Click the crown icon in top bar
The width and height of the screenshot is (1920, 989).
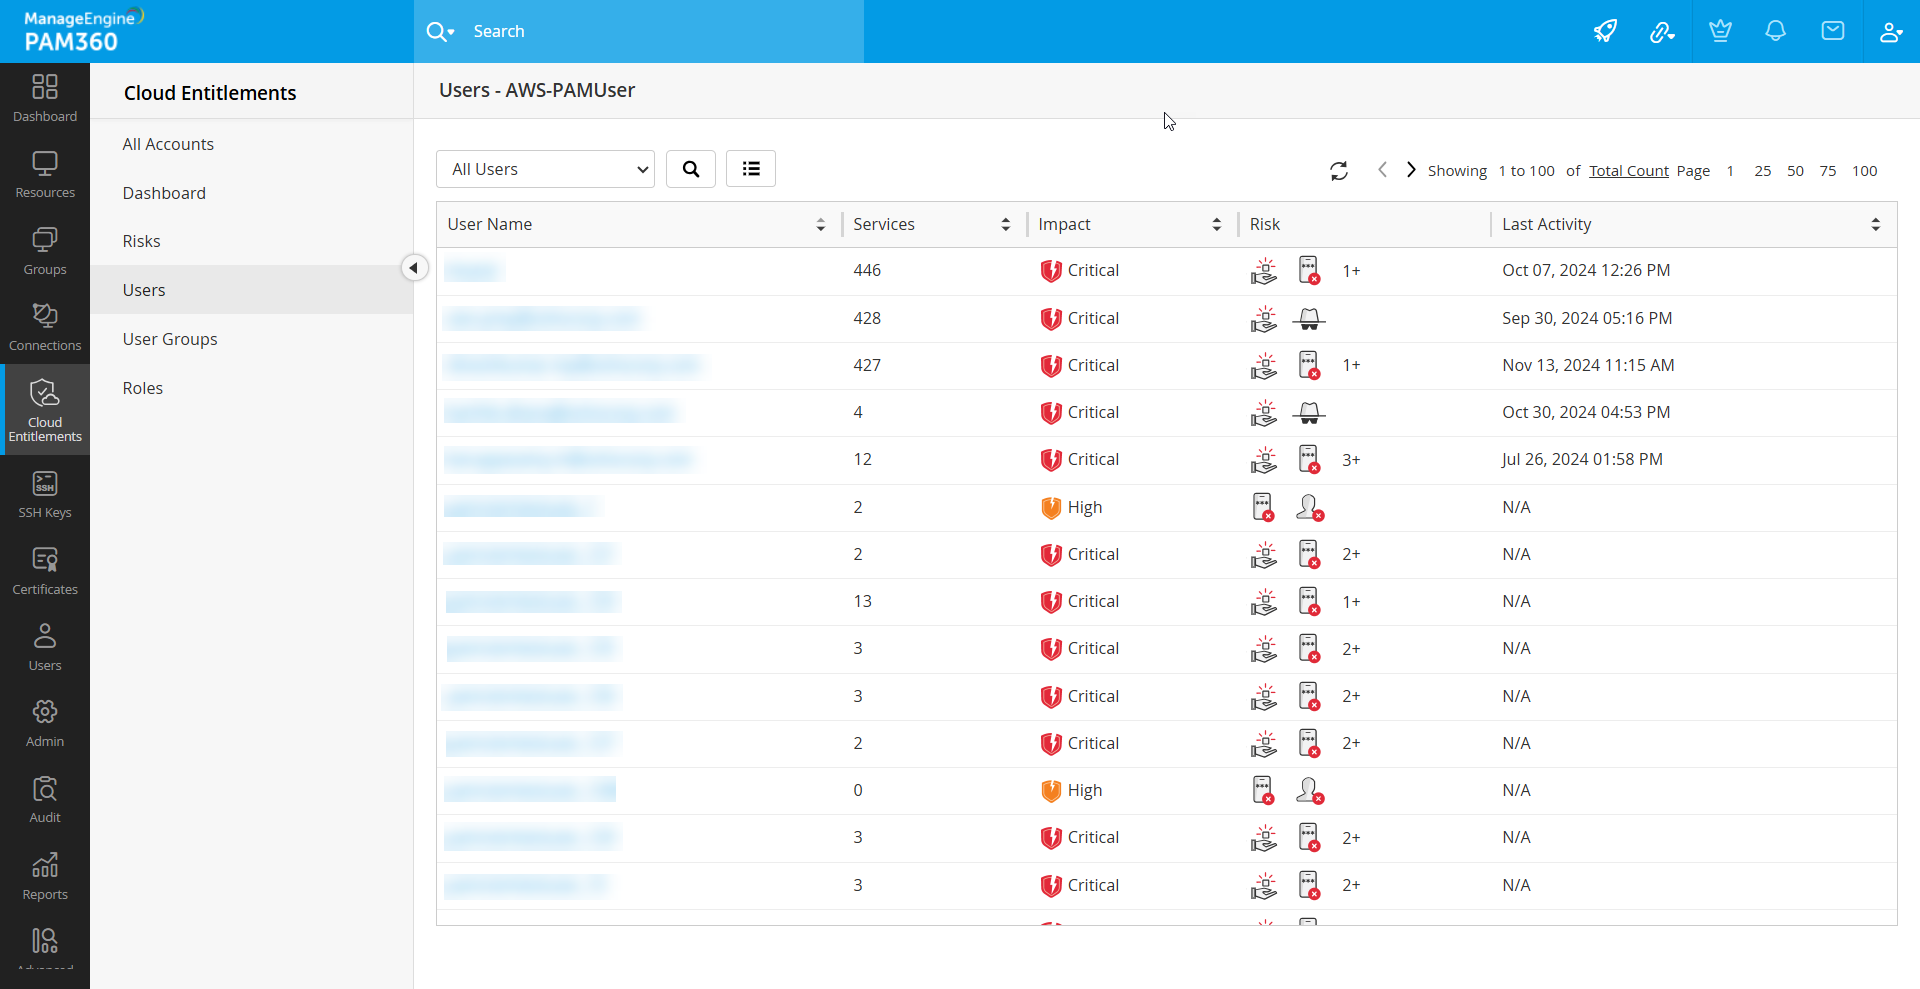[1720, 31]
